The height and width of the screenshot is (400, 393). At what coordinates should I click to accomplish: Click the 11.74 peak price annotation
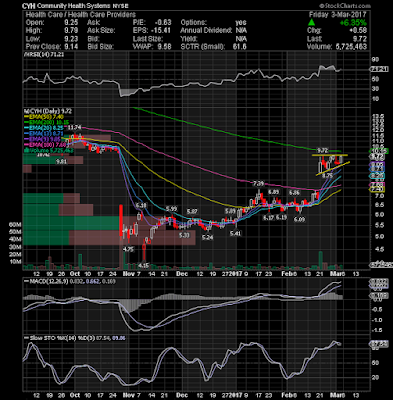pyautogui.click(x=74, y=127)
